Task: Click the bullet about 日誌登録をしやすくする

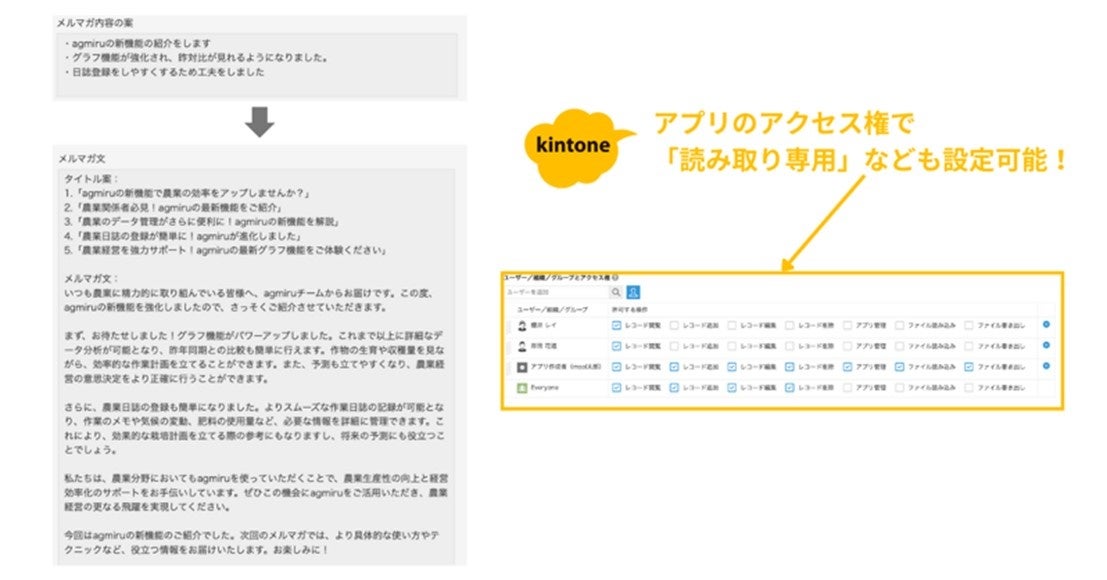Action: (x=164, y=72)
